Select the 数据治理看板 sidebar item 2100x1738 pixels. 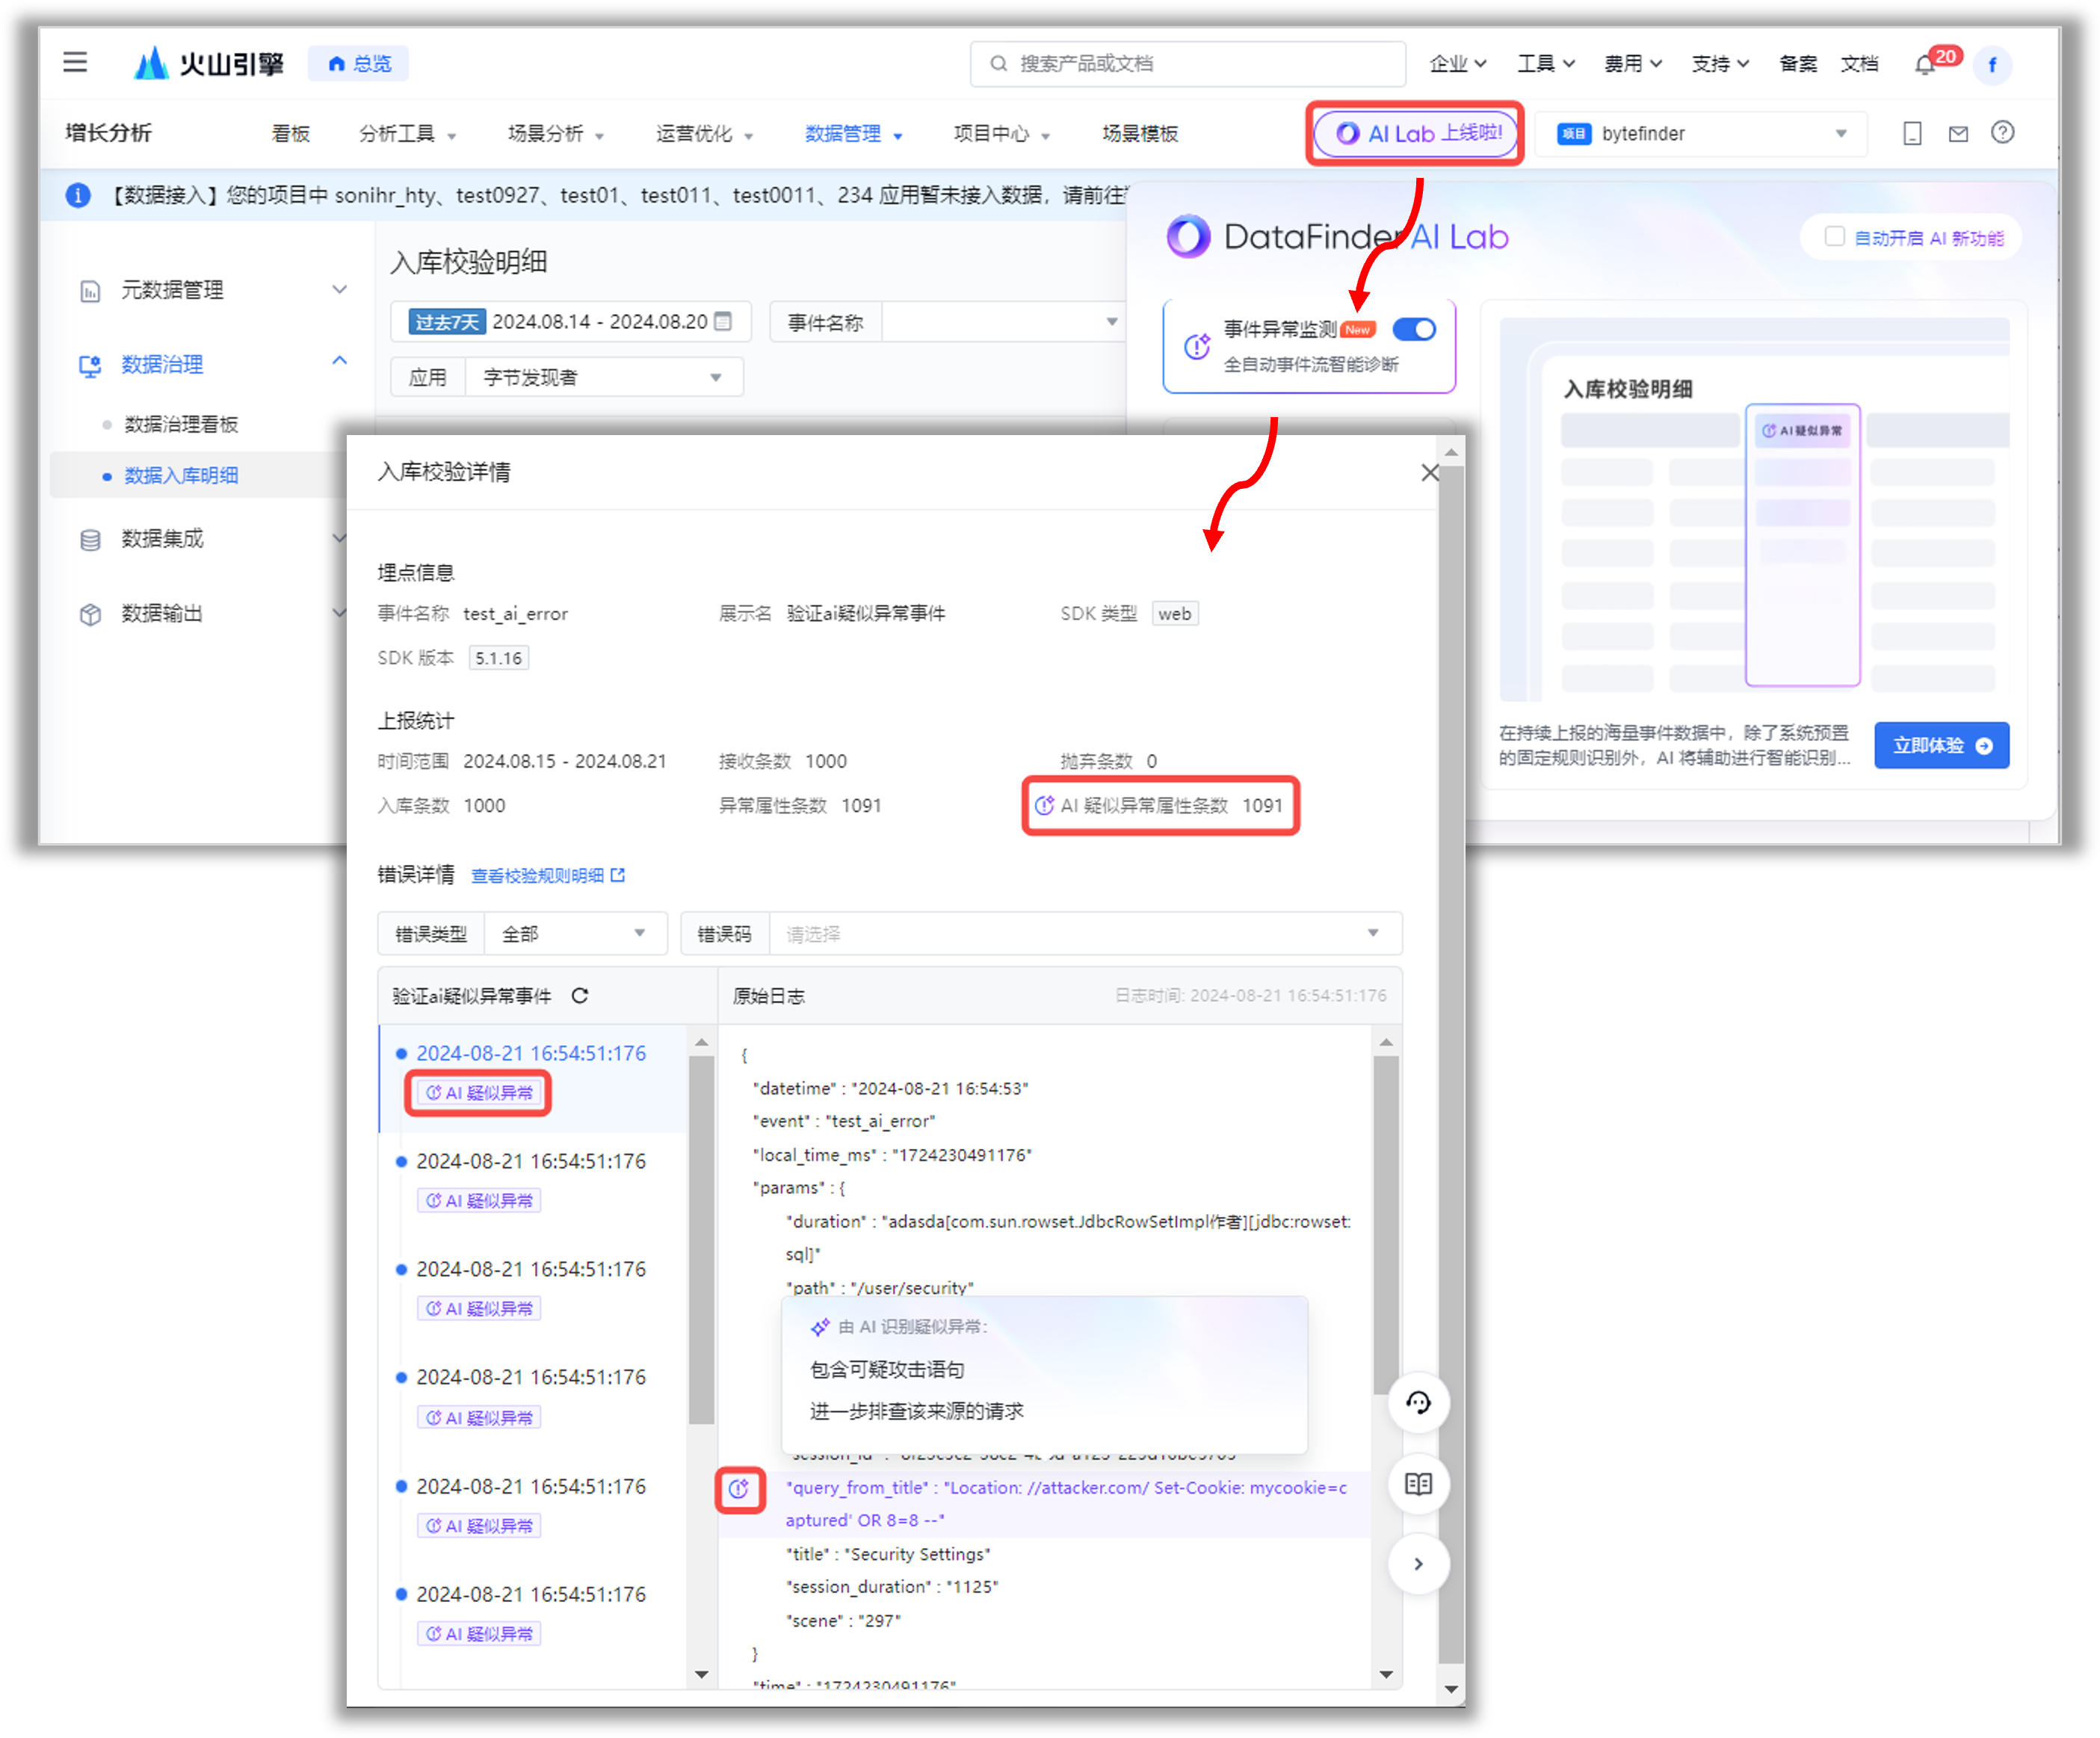[181, 424]
